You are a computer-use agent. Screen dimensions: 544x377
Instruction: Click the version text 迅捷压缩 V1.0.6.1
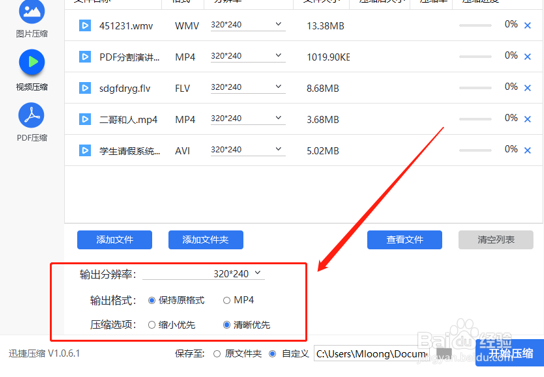[44, 353]
